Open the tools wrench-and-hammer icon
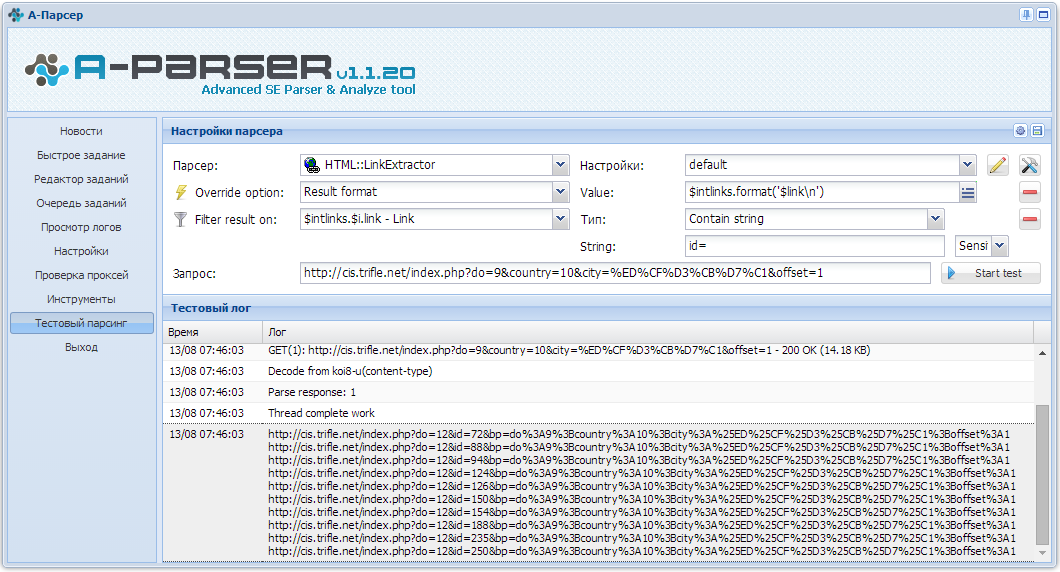This screenshot has width=1060, height=572. (1030, 165)
